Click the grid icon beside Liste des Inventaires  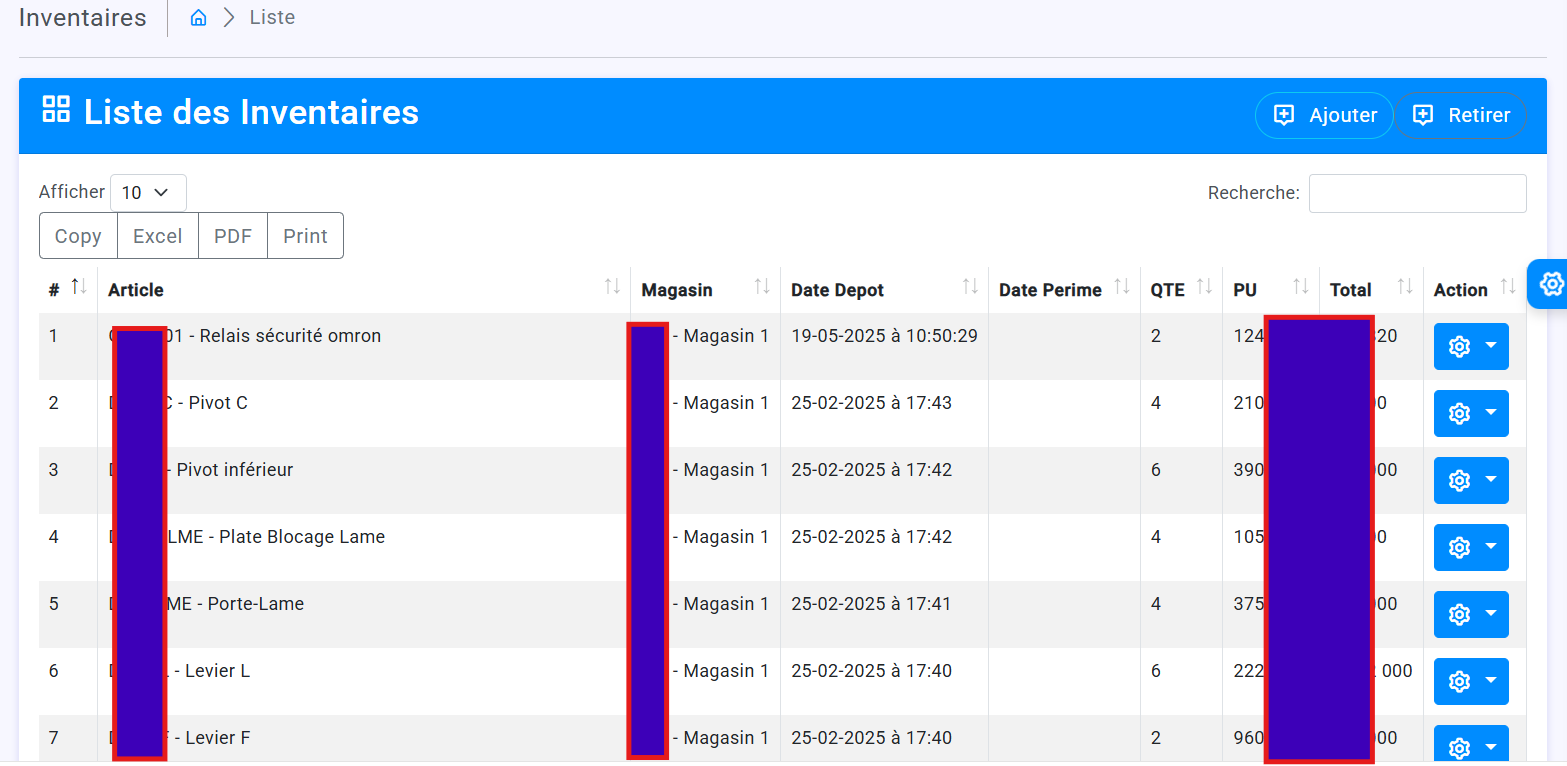coord(56,110)
